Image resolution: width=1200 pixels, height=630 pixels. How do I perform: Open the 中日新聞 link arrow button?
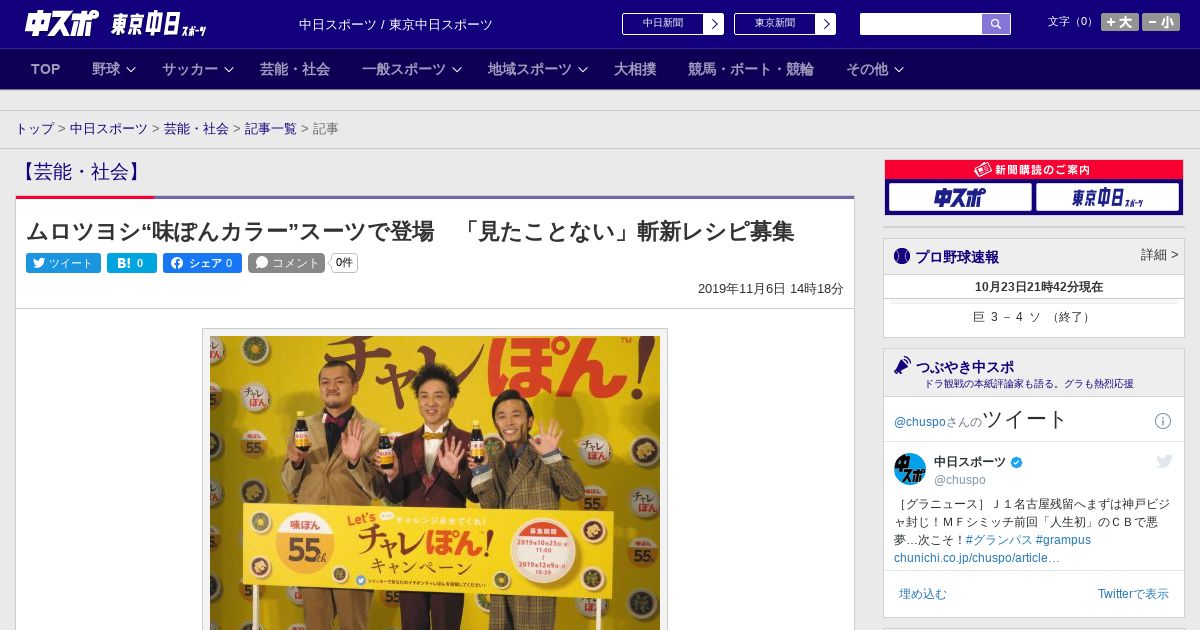point(714,24)
